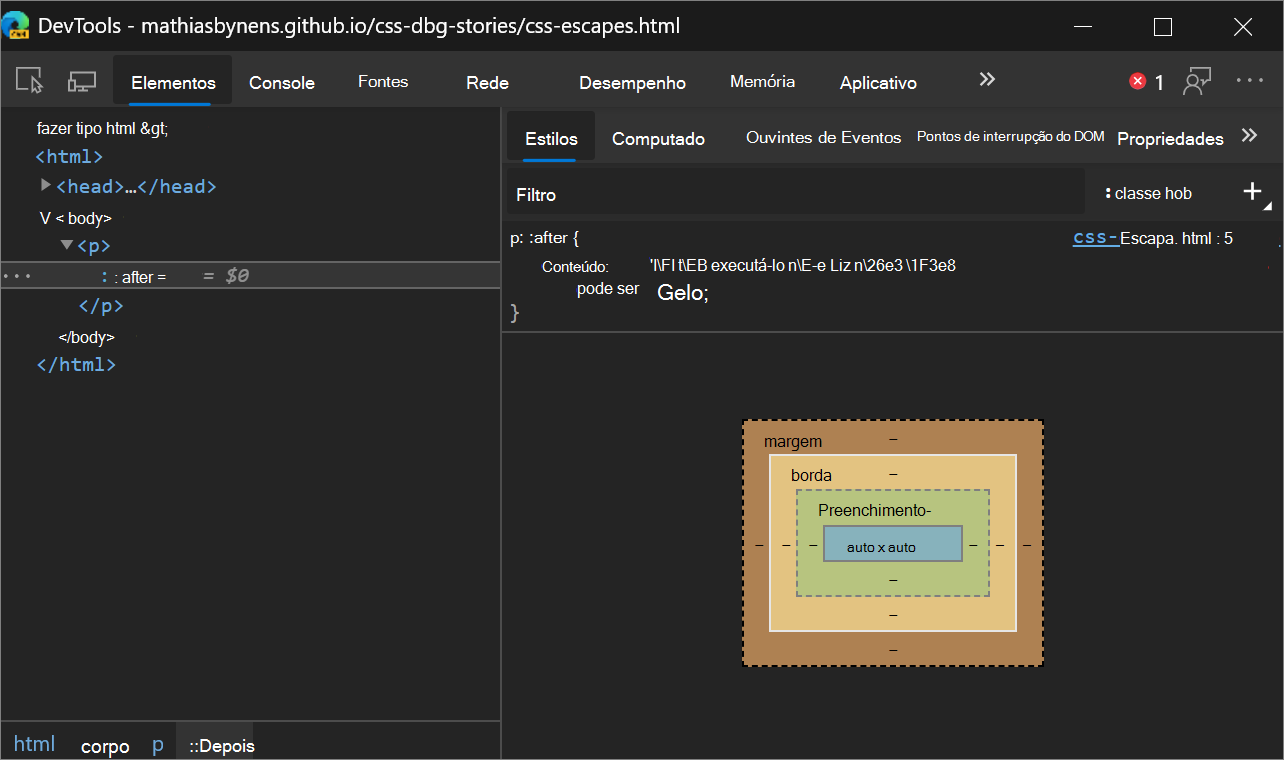1284x760 pixels.
Task: Open the Desempenho tab
Action: click(632, 83)
